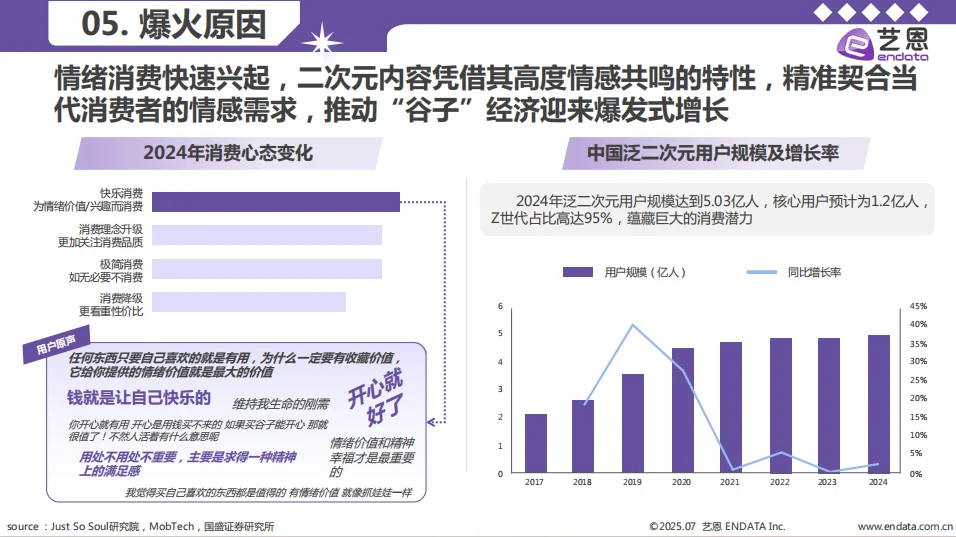Click the quote '钱就是让自己快乐的'
The height and width of the screenshot is (537, 956).
click(139, 398)
